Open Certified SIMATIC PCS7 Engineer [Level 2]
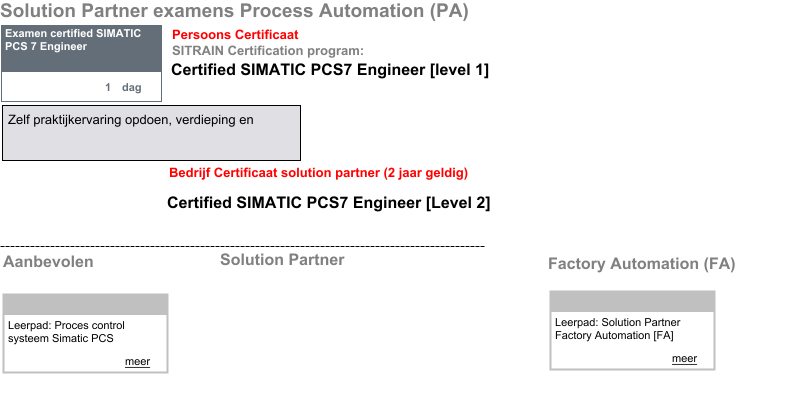The width and height of the screenshot is (798, 400). click(328, 203)
